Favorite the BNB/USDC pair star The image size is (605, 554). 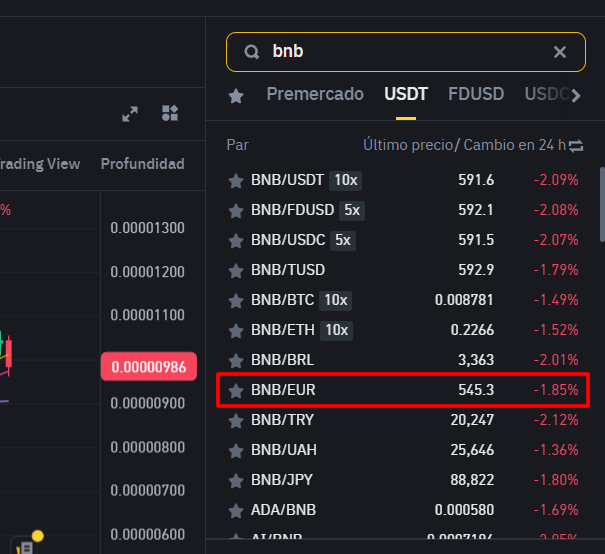coord(236,240)
